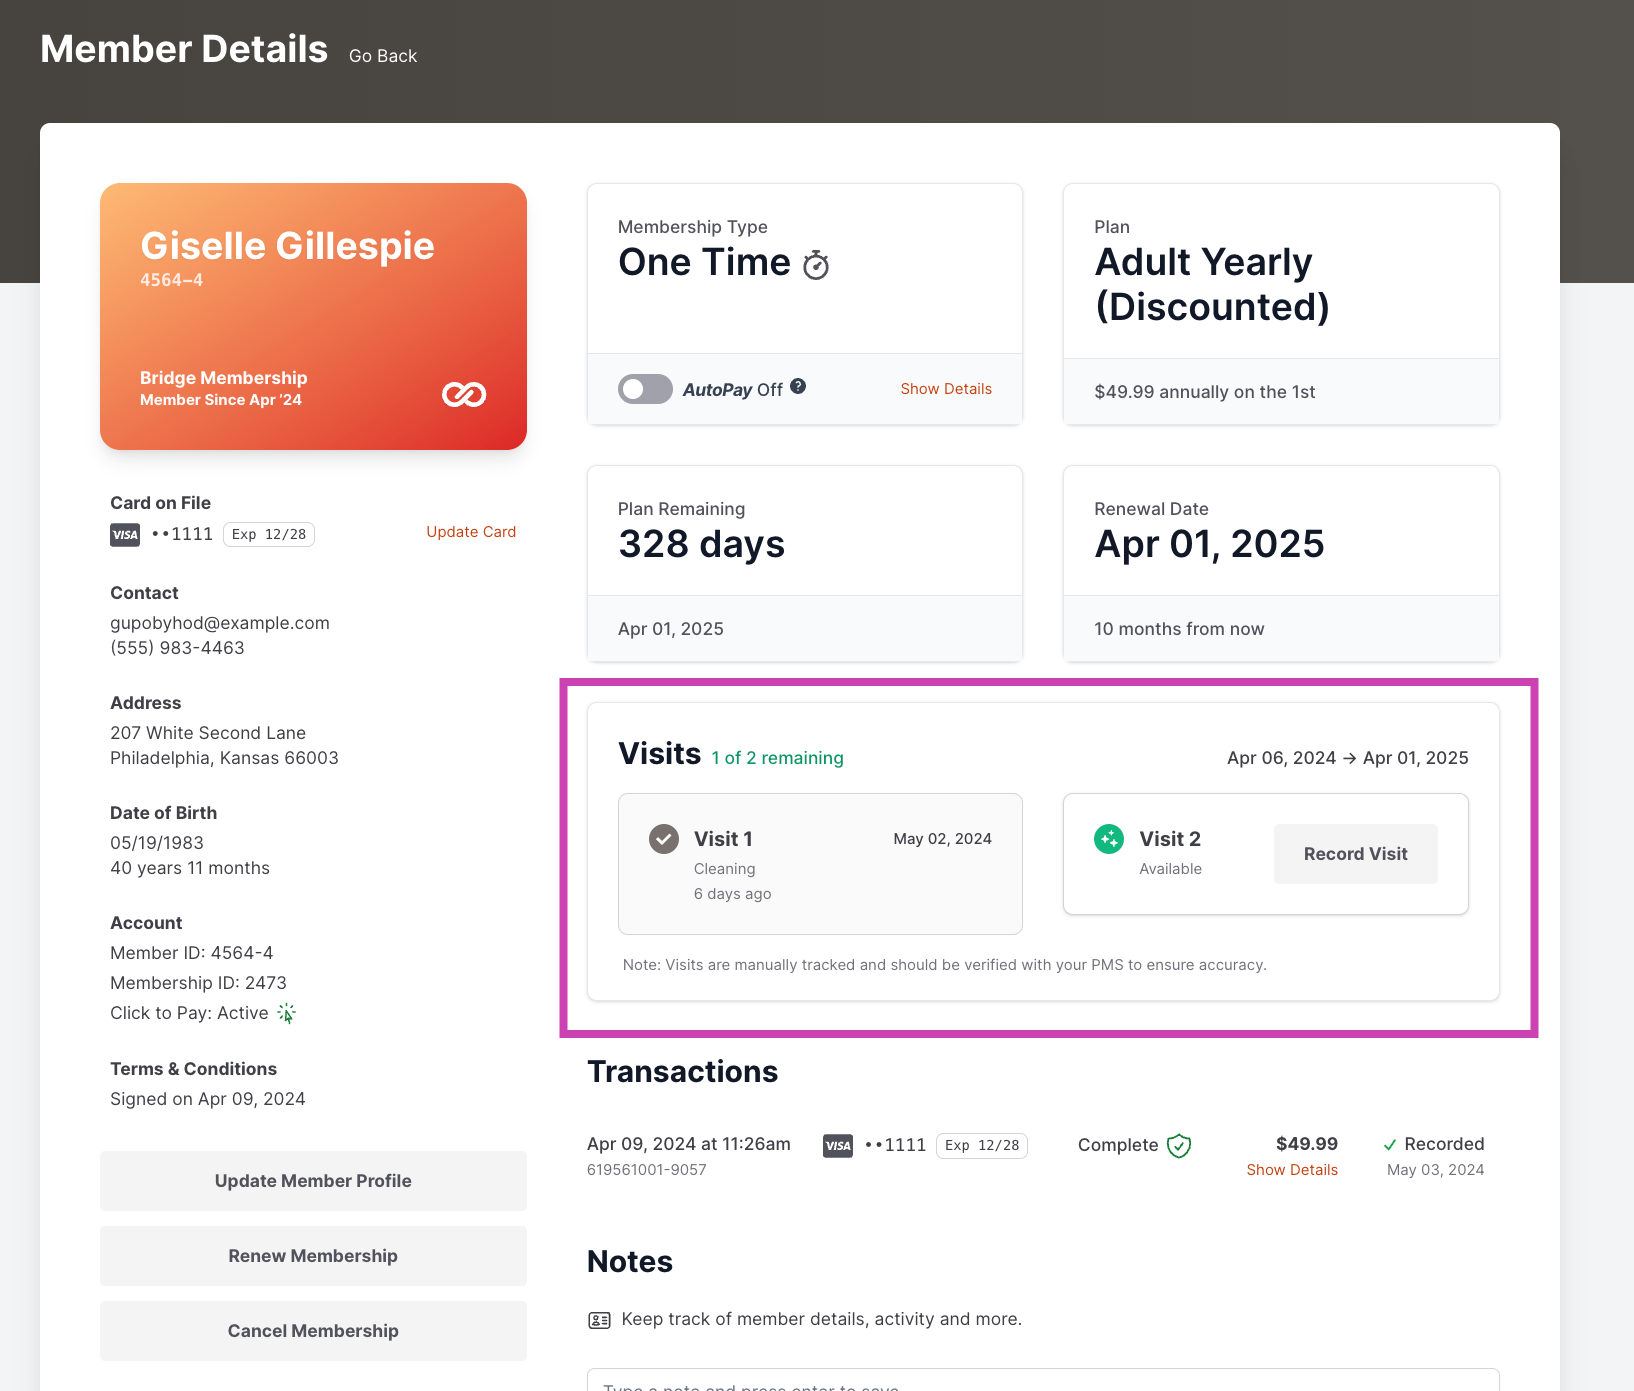Click the $49.99 annually on the 1st text
This screenshot has width=1634, height=1391.
click(x=1205, y=392)
